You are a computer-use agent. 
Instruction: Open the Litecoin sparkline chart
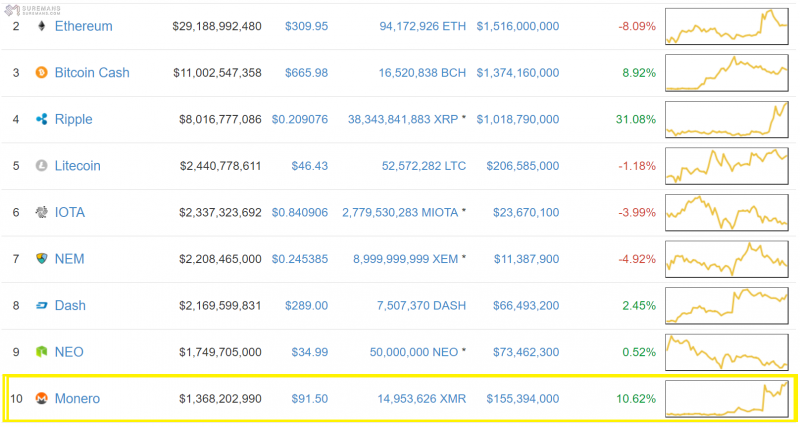[x=727, y=166]
